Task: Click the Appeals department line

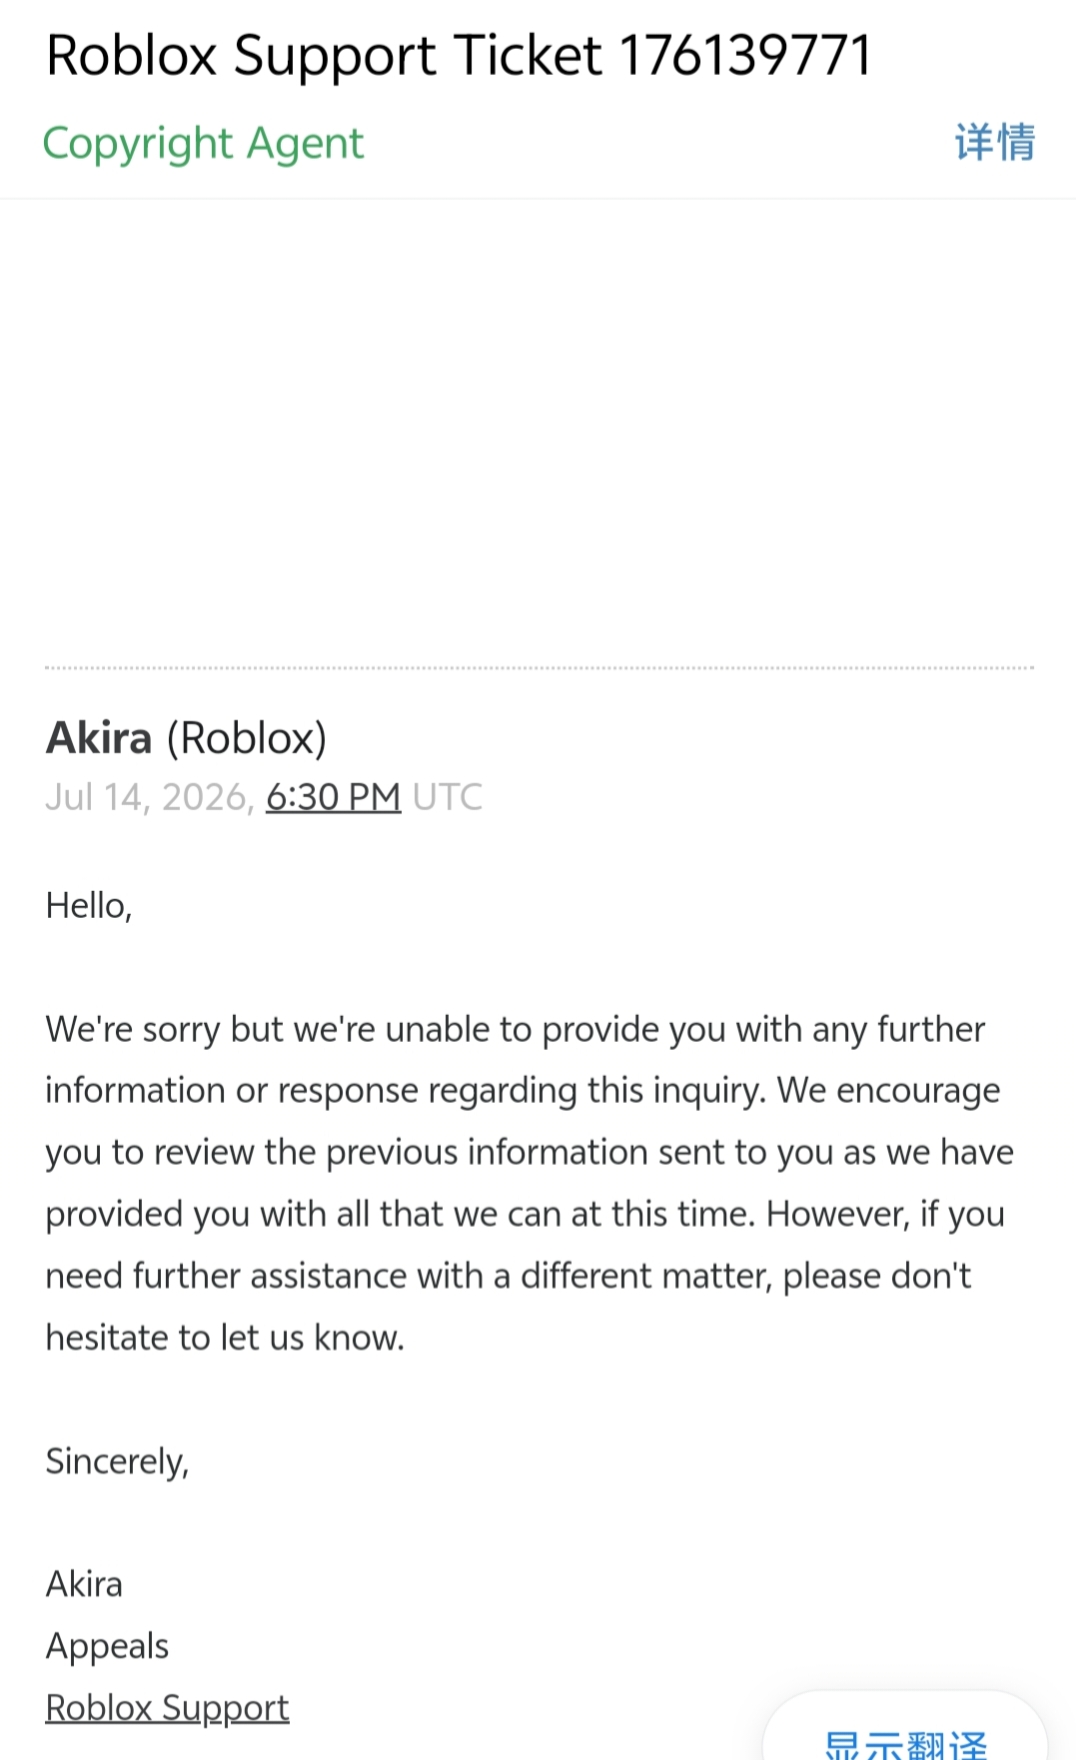Action: click(107, 1646)
